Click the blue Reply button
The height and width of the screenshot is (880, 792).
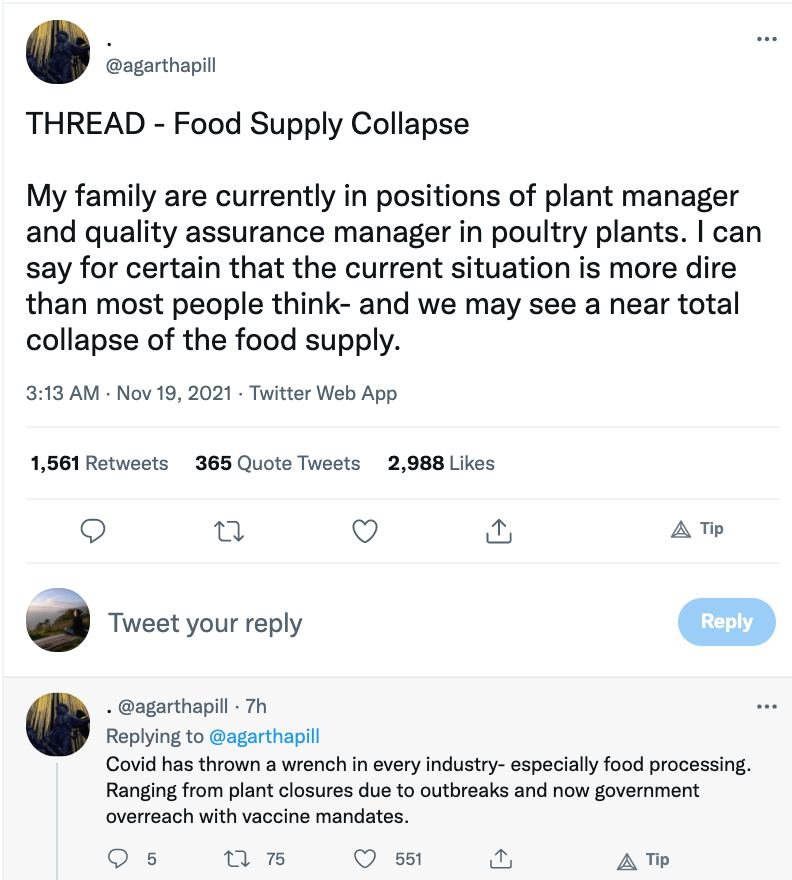click(727, 621)
